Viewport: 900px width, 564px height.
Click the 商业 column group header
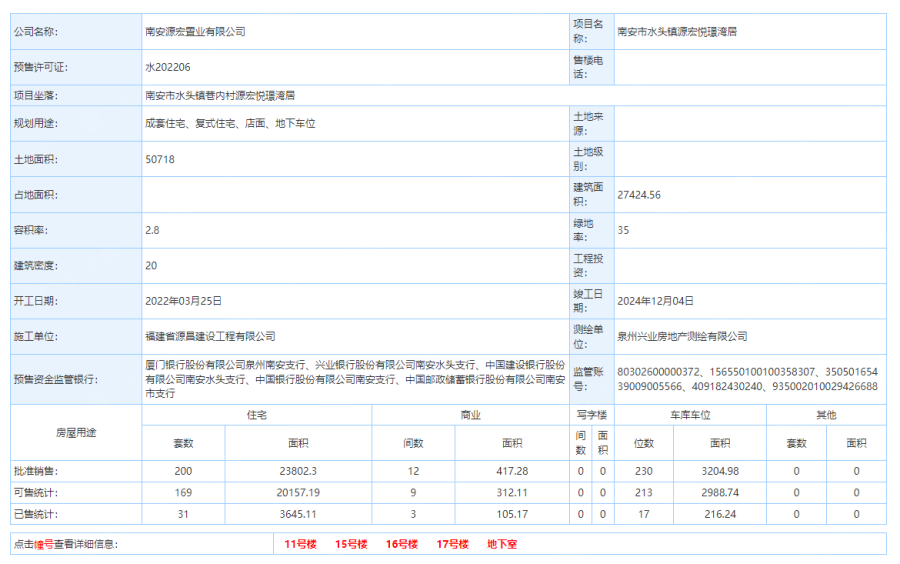coord(470,415)
